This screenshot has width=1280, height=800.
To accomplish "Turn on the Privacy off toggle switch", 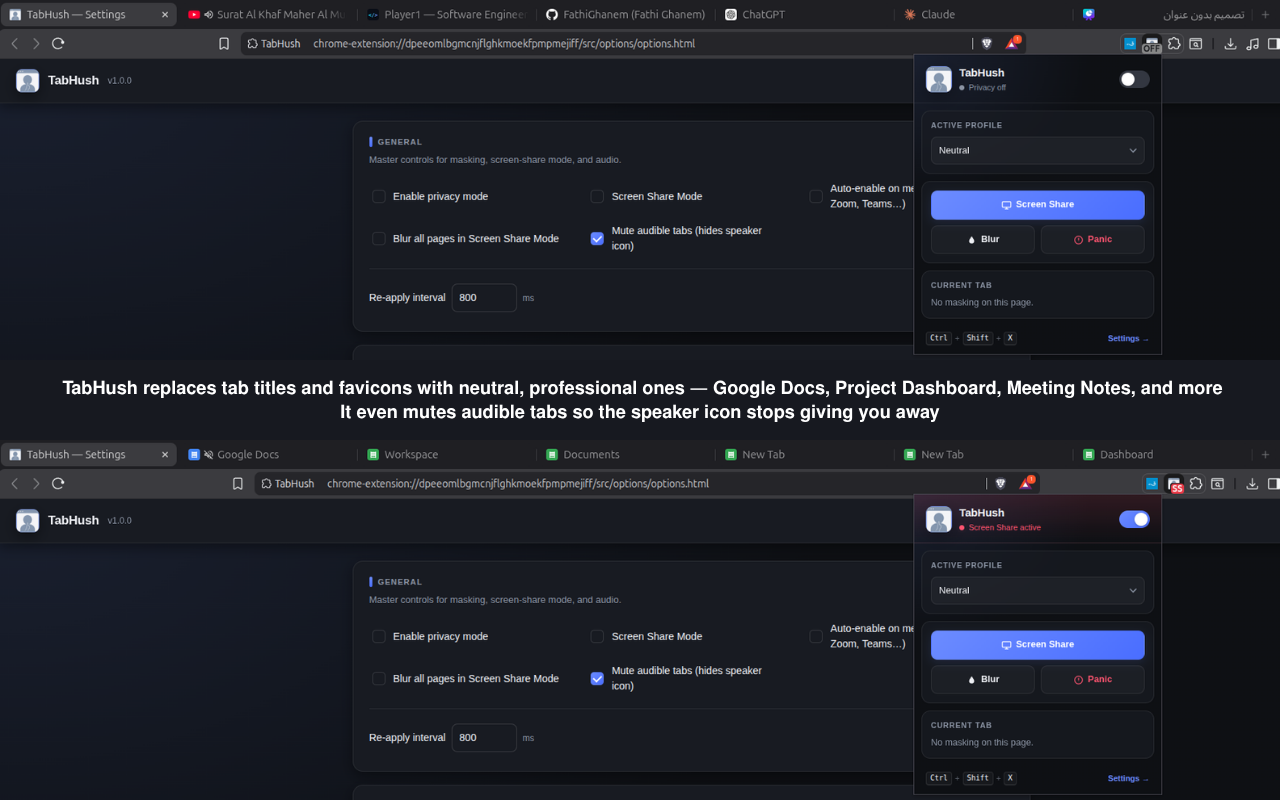I will click(1134, 79).
